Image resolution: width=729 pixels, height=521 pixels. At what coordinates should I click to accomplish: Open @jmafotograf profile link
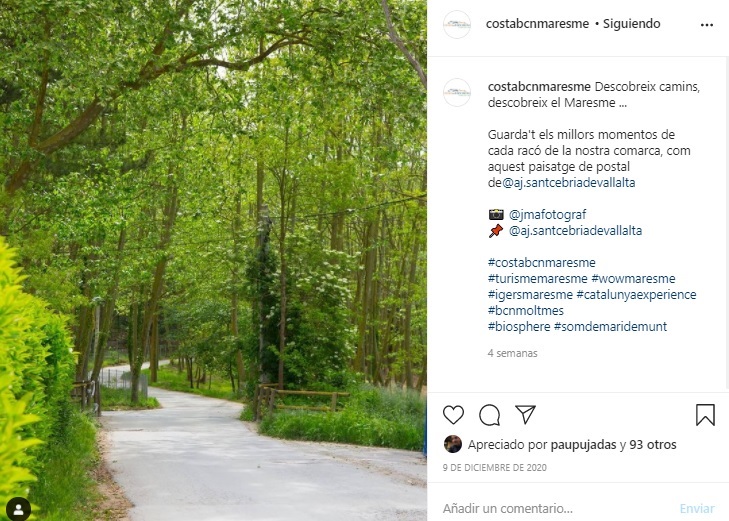547,215
